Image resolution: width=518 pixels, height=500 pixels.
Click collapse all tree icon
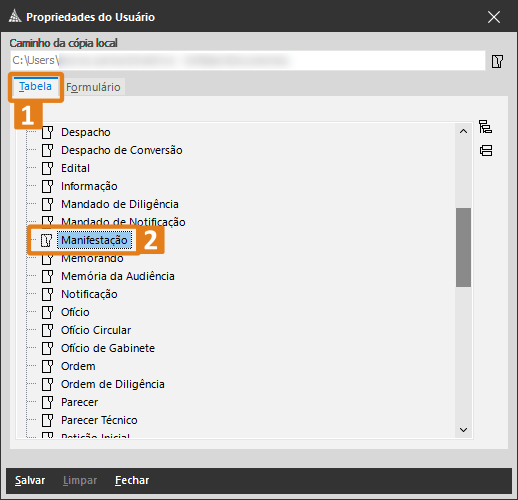(x=486, y=151)
